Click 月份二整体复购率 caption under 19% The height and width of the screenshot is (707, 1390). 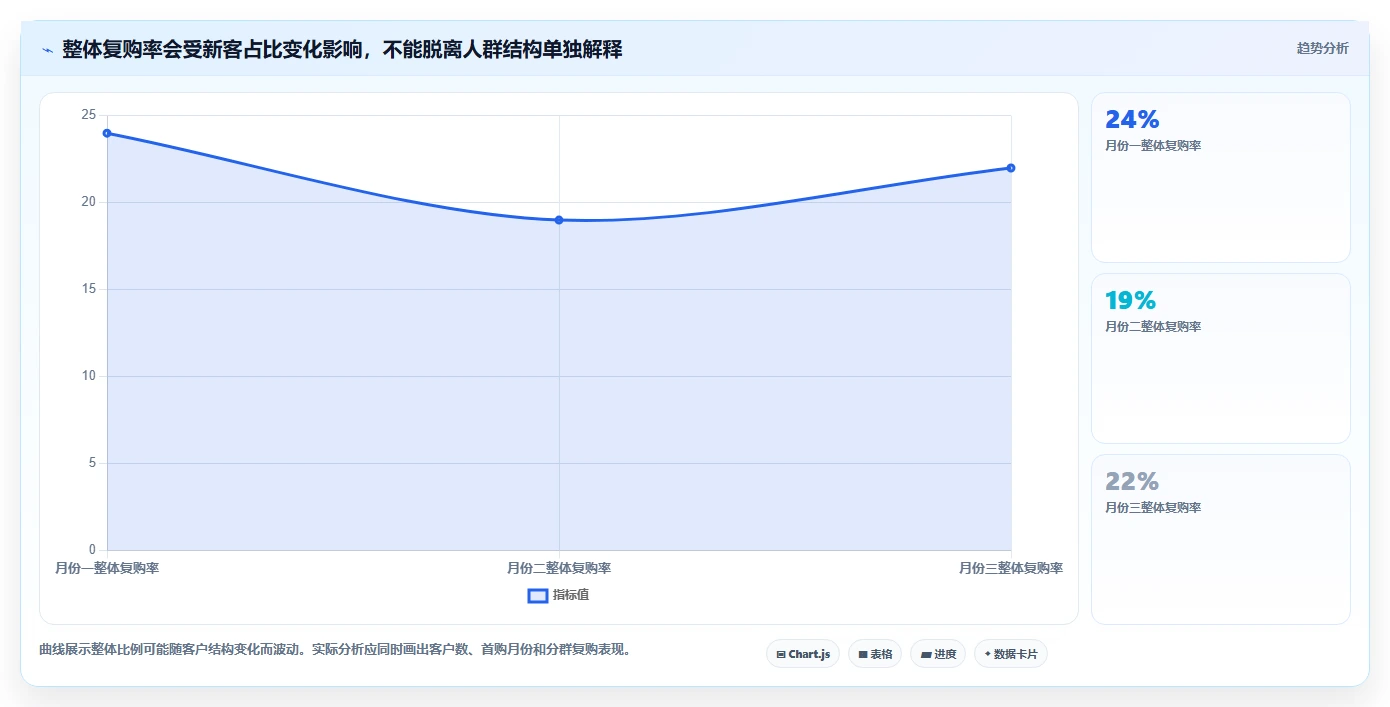1153,327
